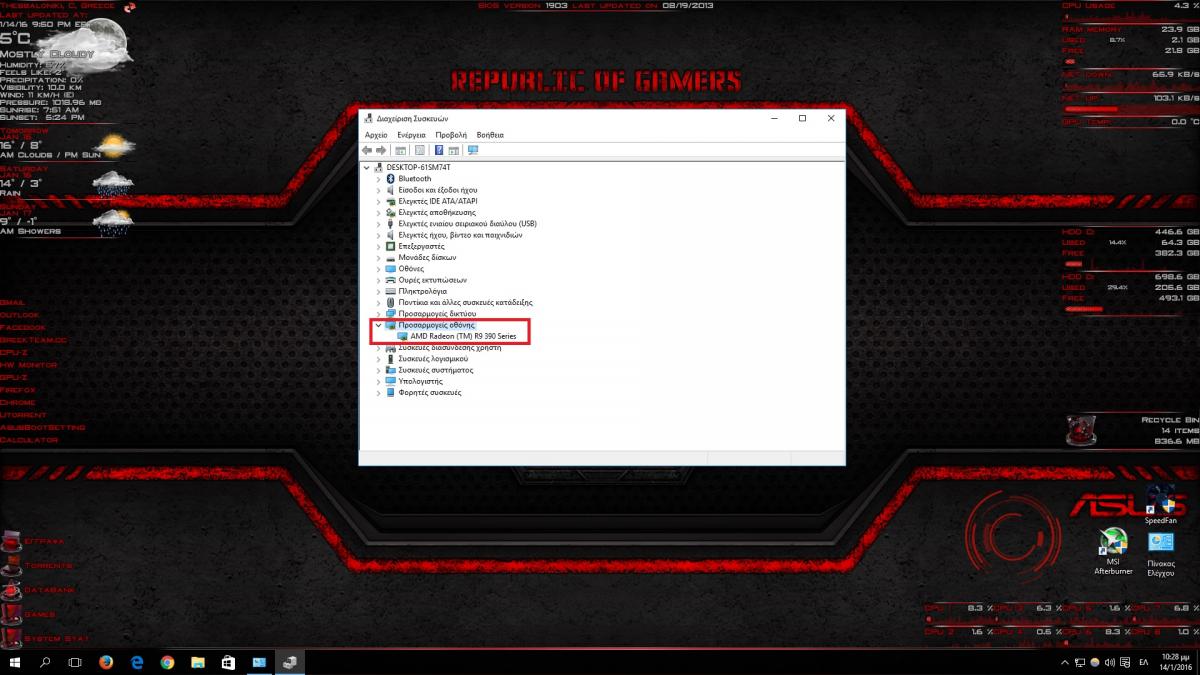This screenshot has width=1200, height=675.
Task: Expand the Οθόνες category
Action: pos(378,269)
